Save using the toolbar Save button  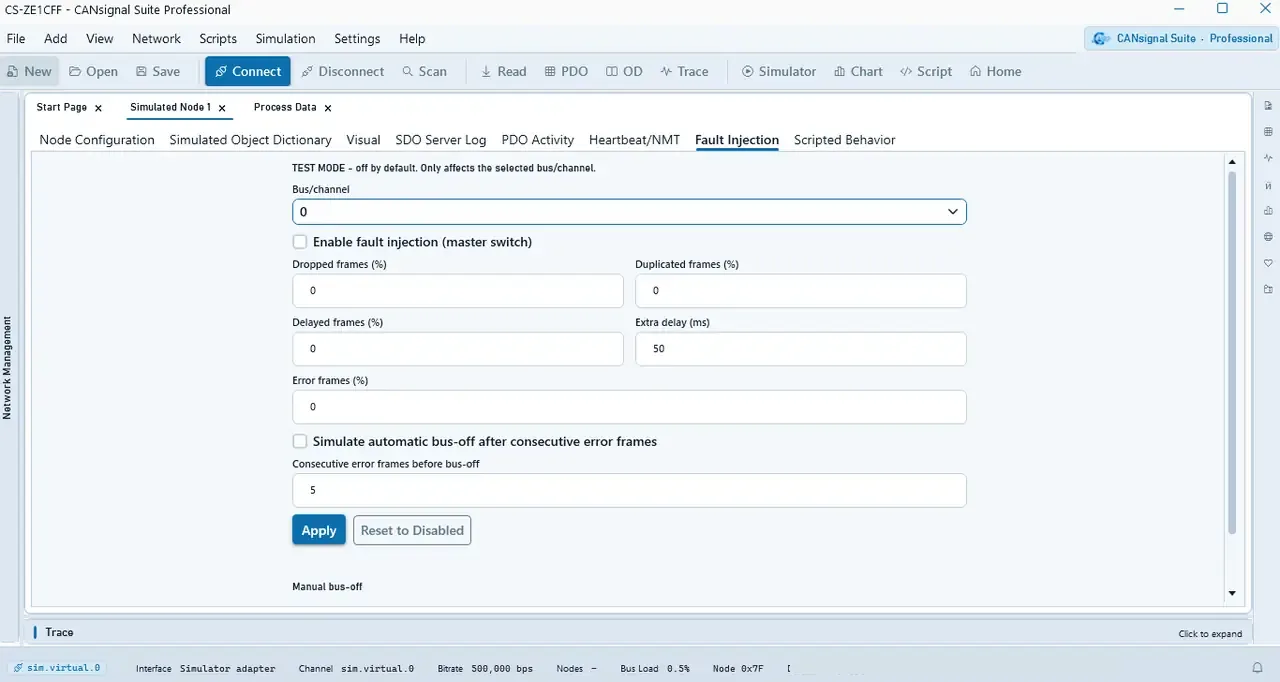[158, 71]
